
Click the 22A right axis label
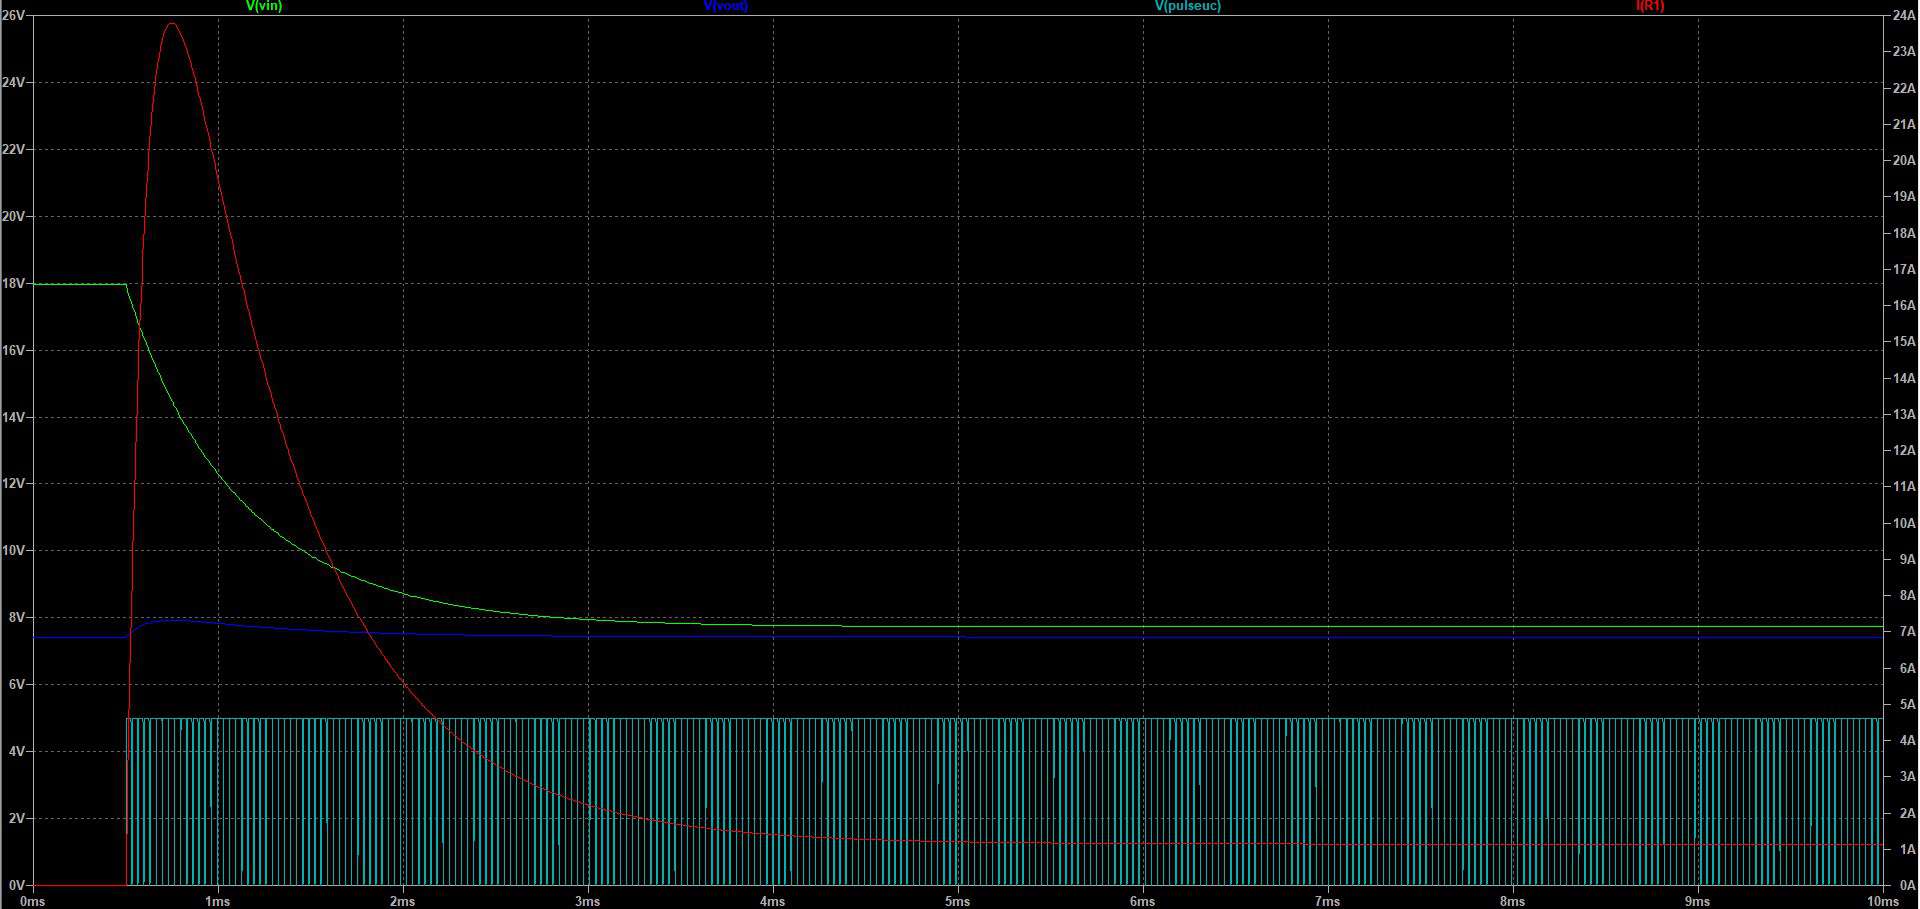(1904, 88)
